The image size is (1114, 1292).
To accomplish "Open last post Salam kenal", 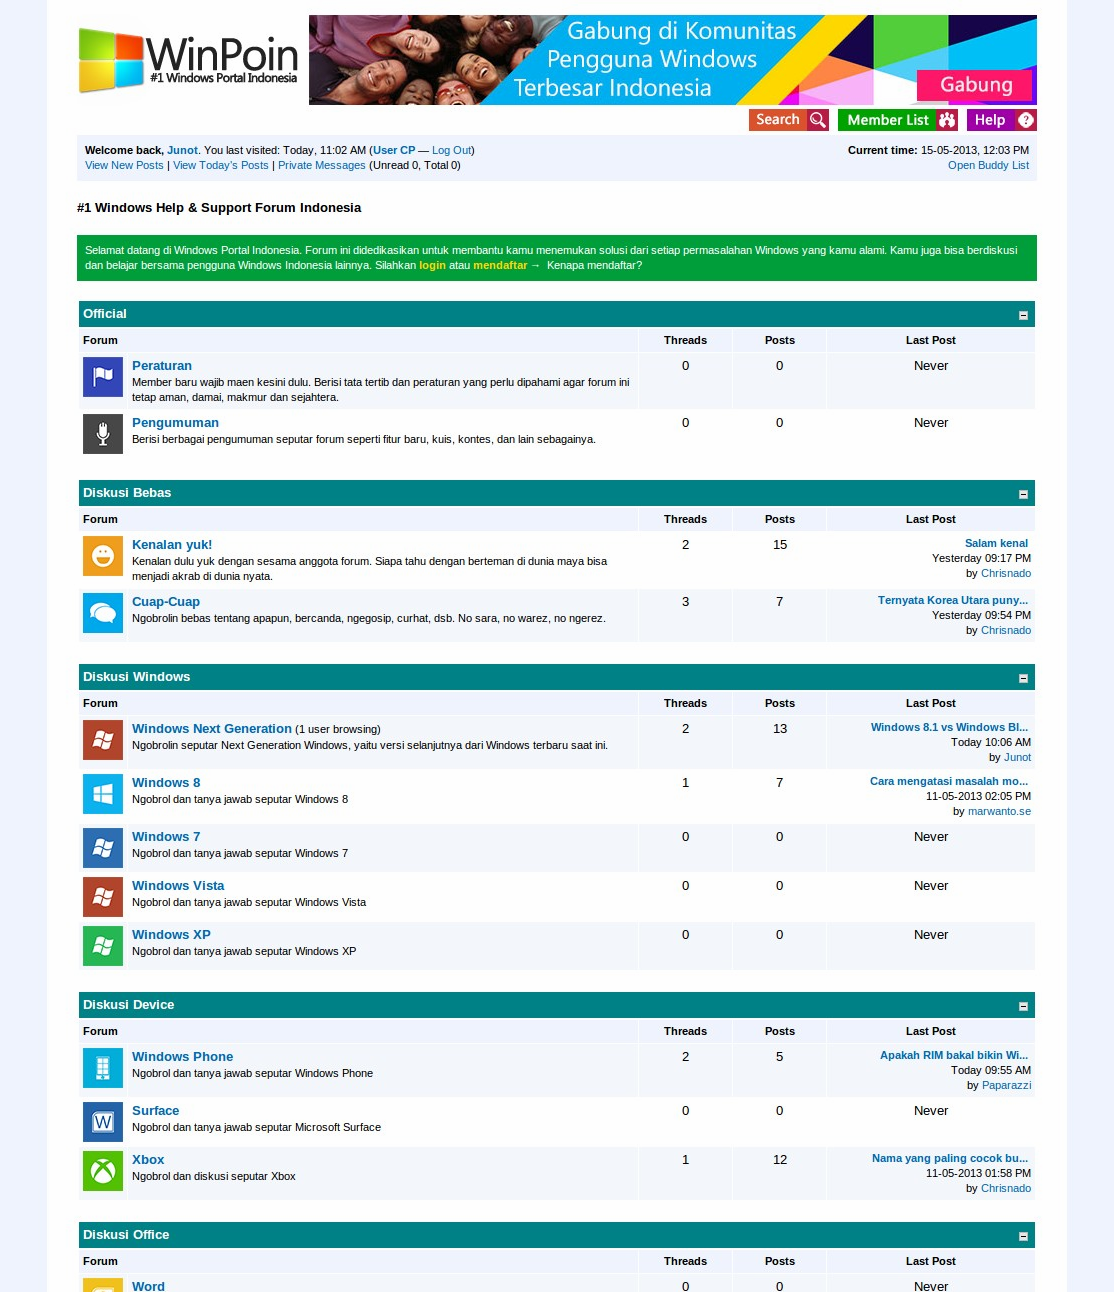I will pyautogui.click(x=996, y=543).
